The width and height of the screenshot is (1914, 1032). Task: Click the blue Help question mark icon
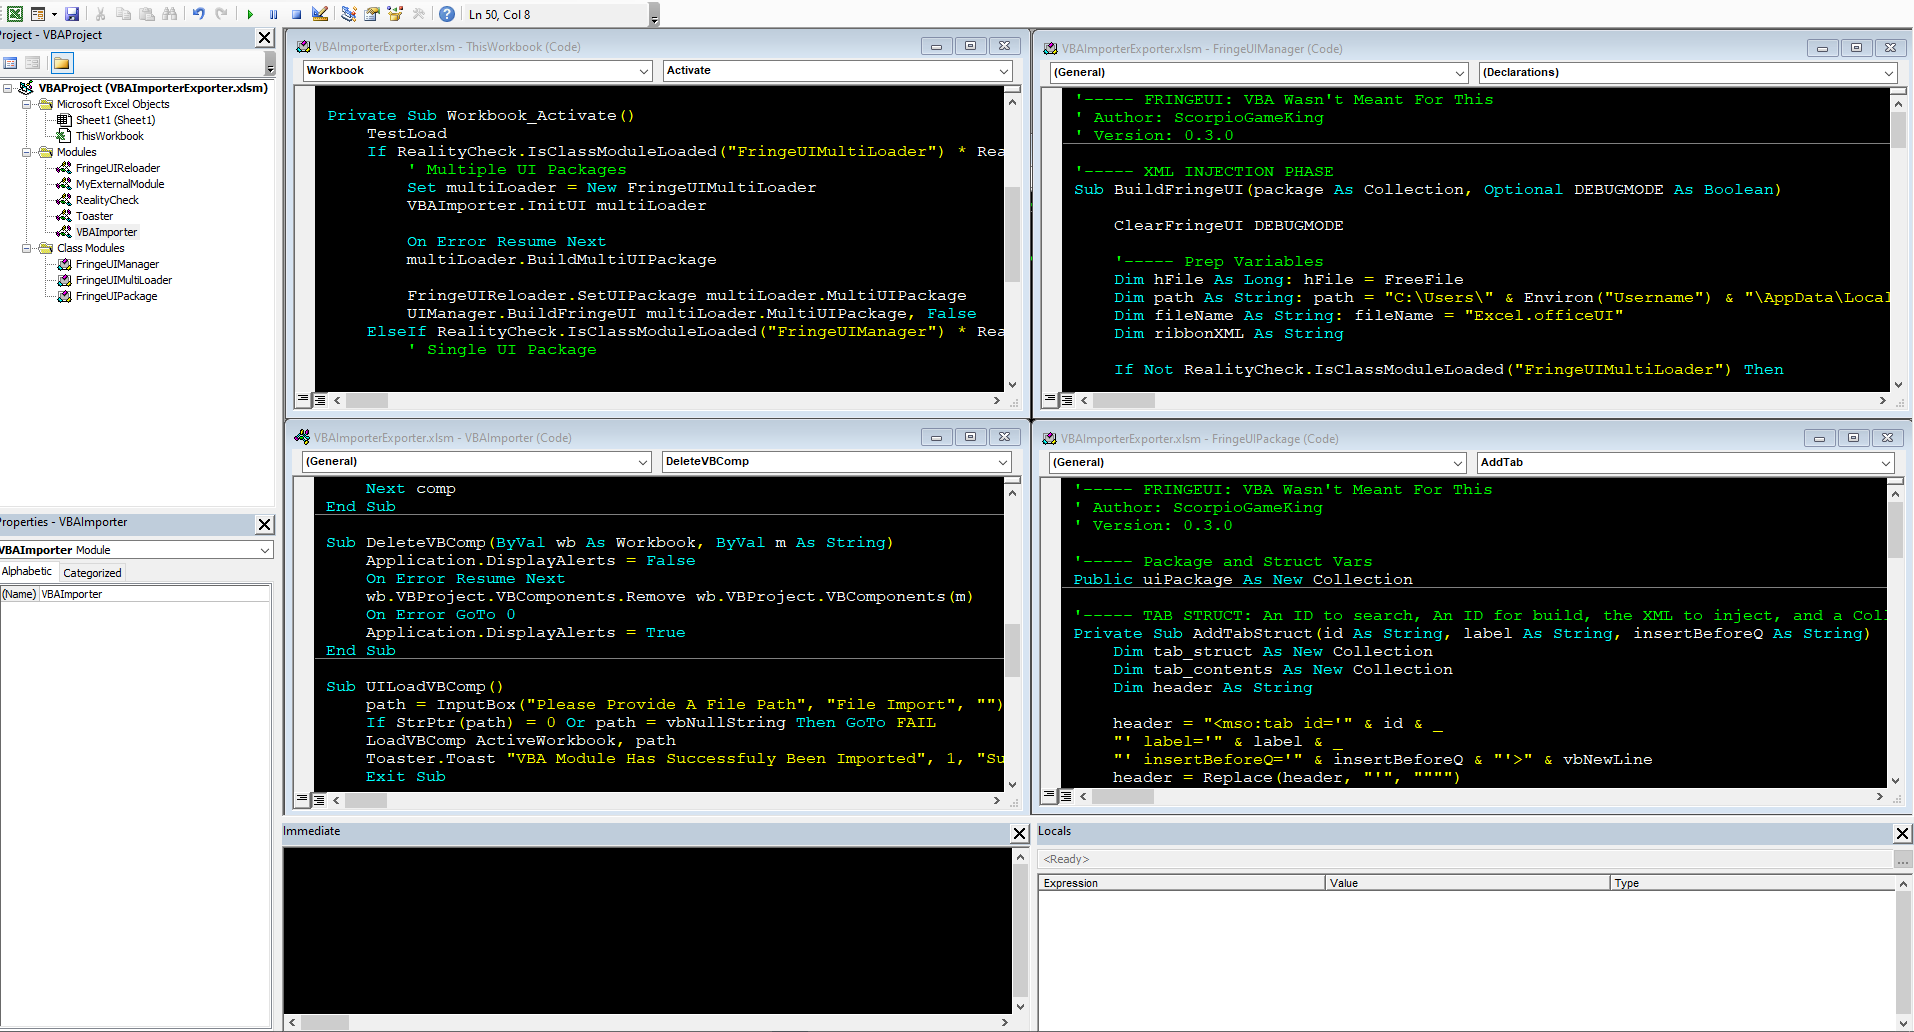[447, 14]
